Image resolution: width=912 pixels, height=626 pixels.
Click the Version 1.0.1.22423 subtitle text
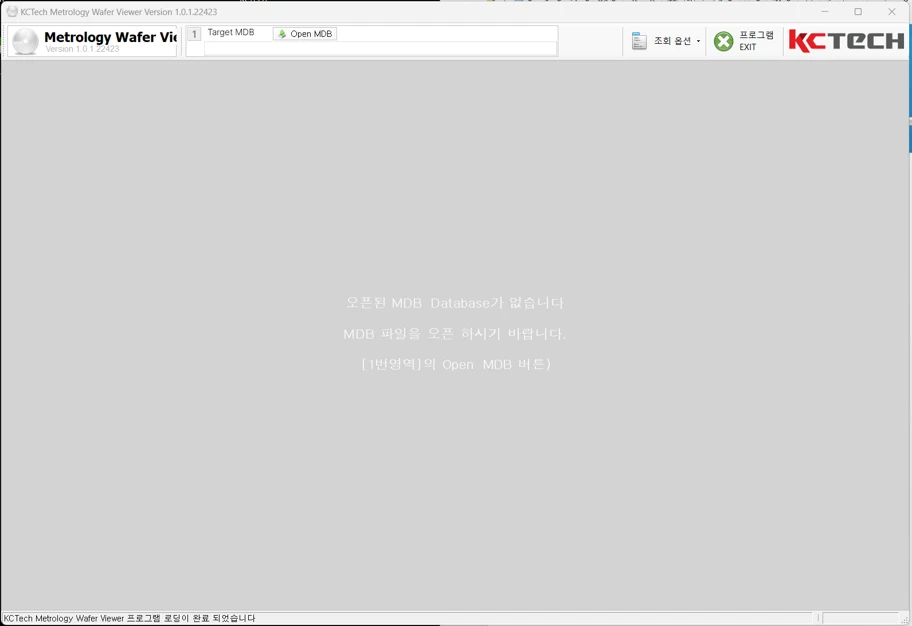pyautogui.click(x=82, y=49)
